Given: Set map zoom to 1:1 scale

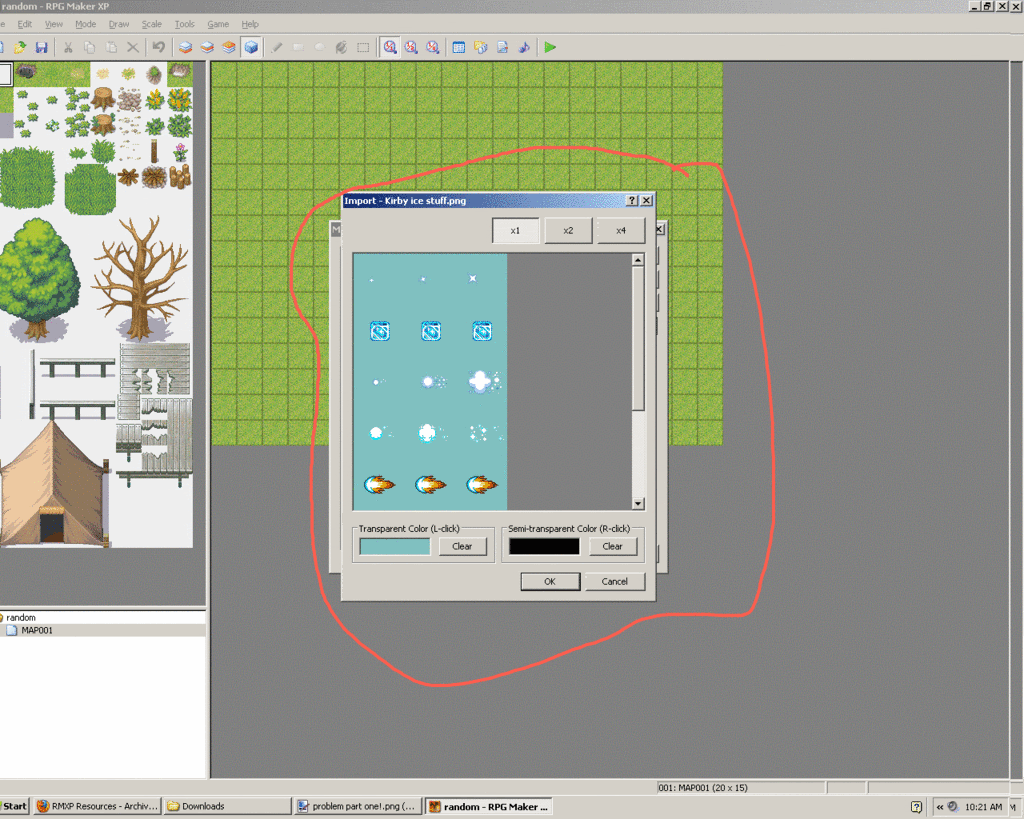Looking at the screenshot, I should coord(390,47).
